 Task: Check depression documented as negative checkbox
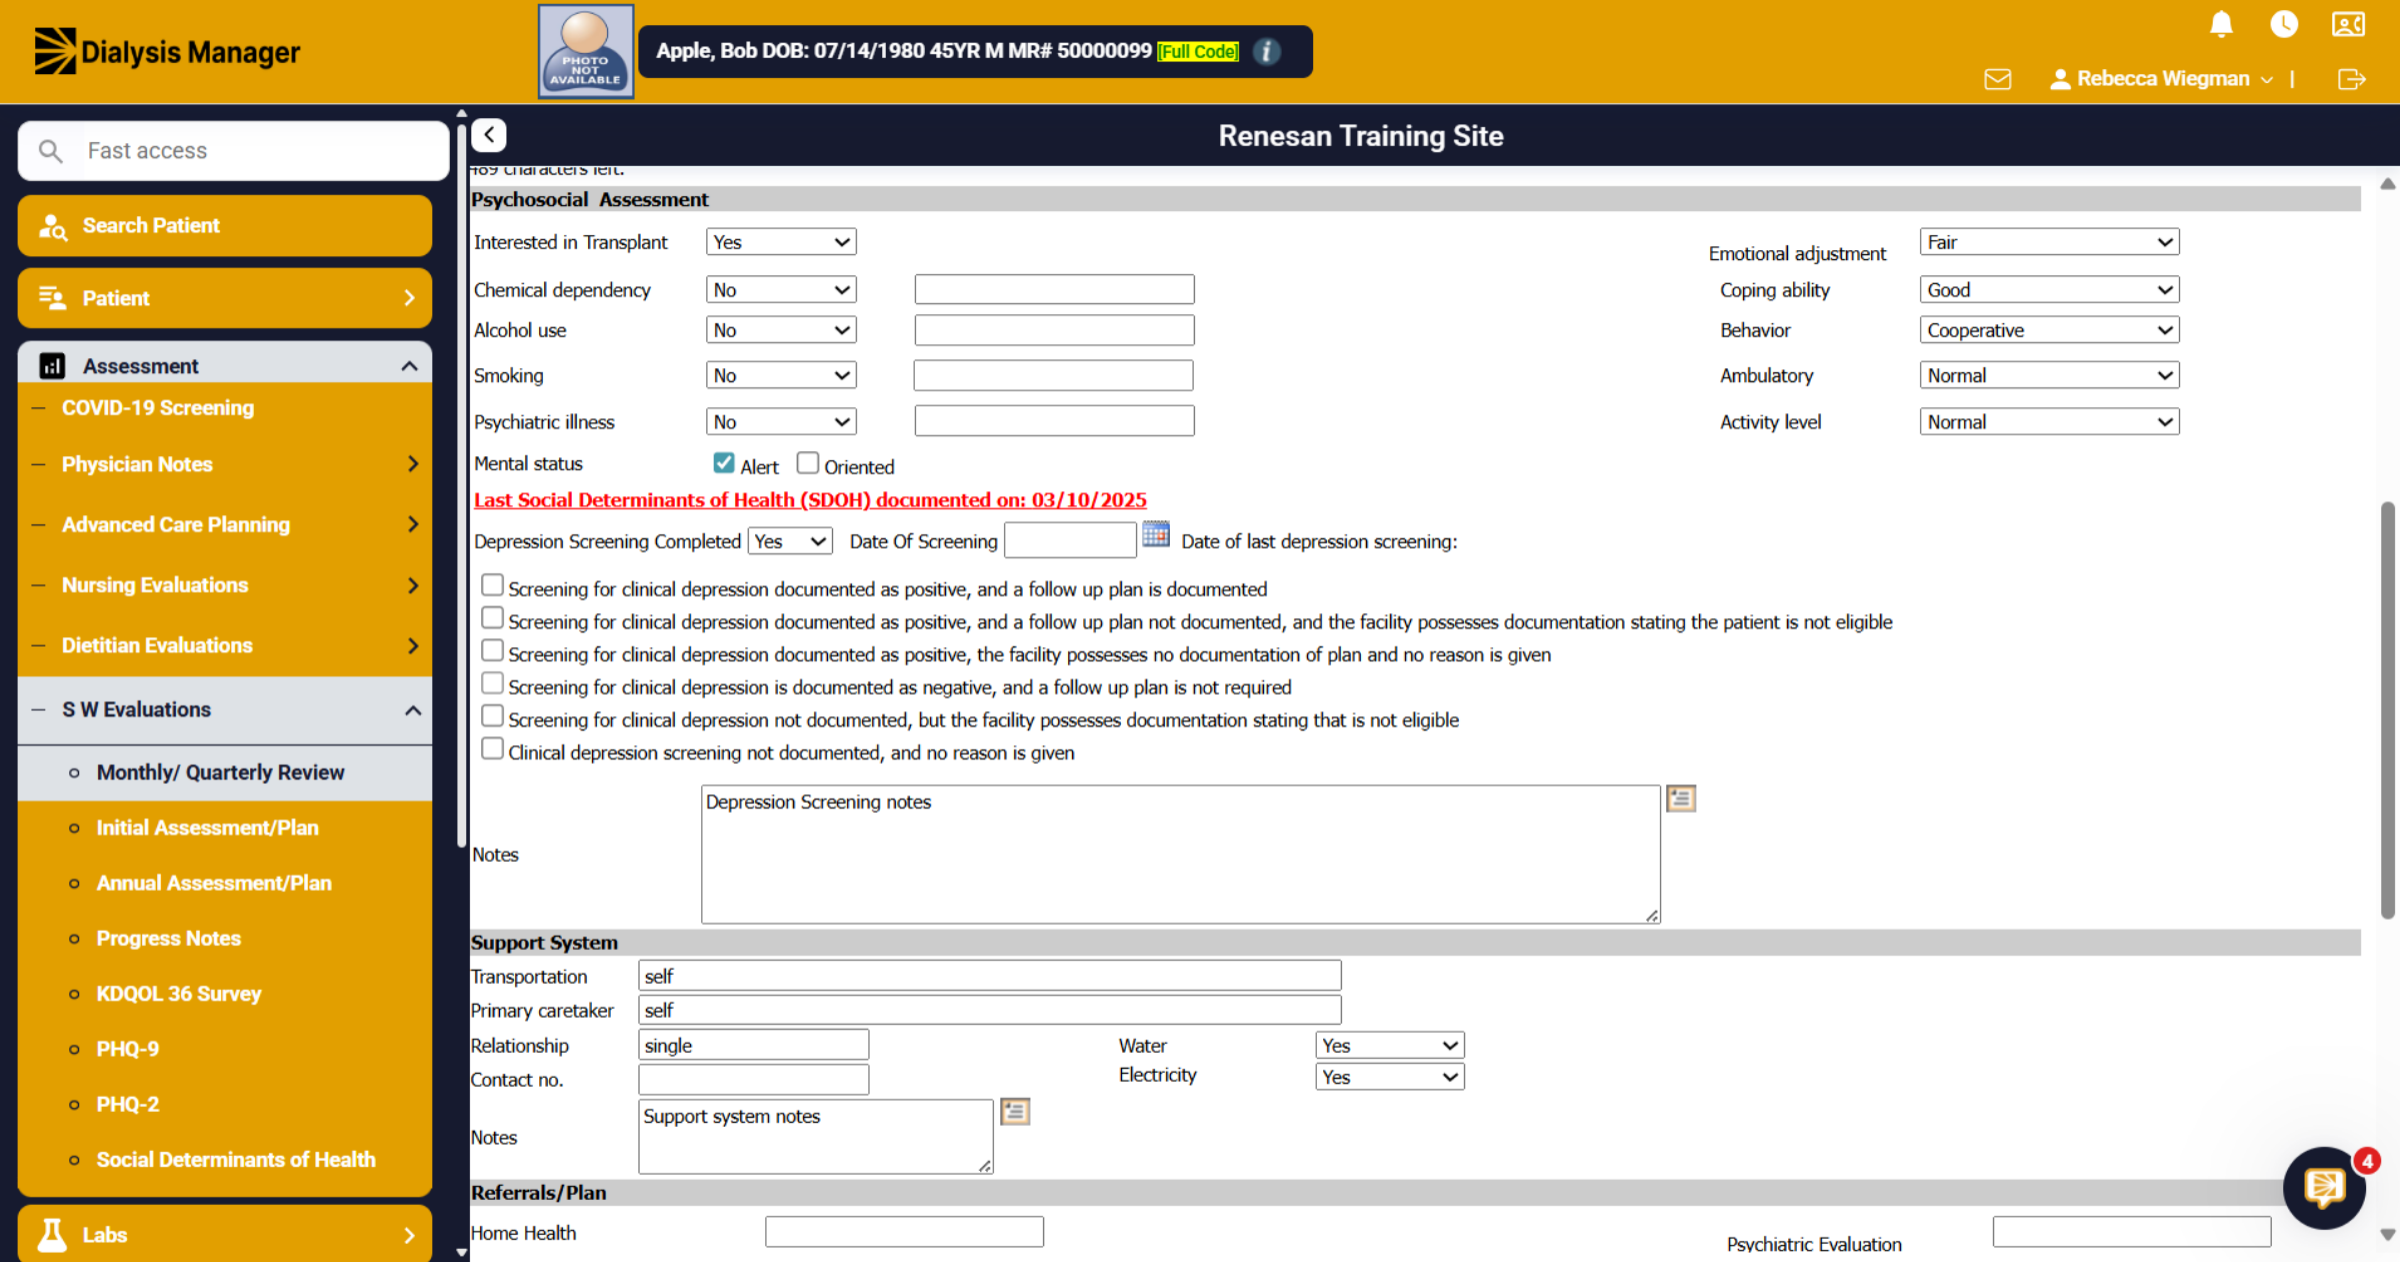tap(492, 683)
